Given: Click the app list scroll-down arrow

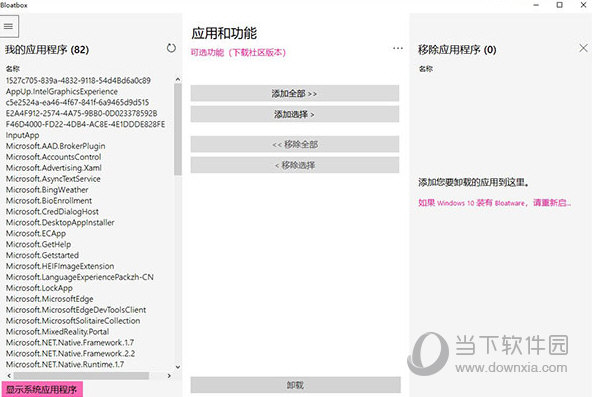Looking at the screenshot, I should (177, 367).
